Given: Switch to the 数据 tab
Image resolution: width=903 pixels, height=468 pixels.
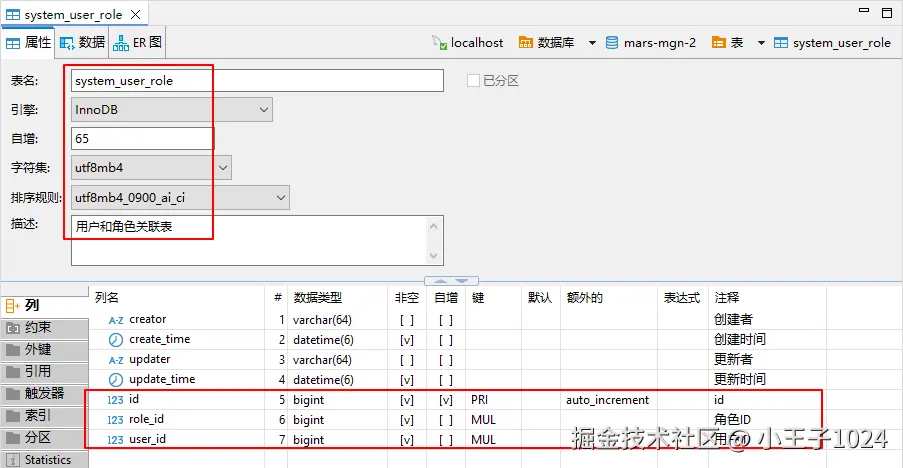Looking at the screenshot, I should tap(82, 43).
